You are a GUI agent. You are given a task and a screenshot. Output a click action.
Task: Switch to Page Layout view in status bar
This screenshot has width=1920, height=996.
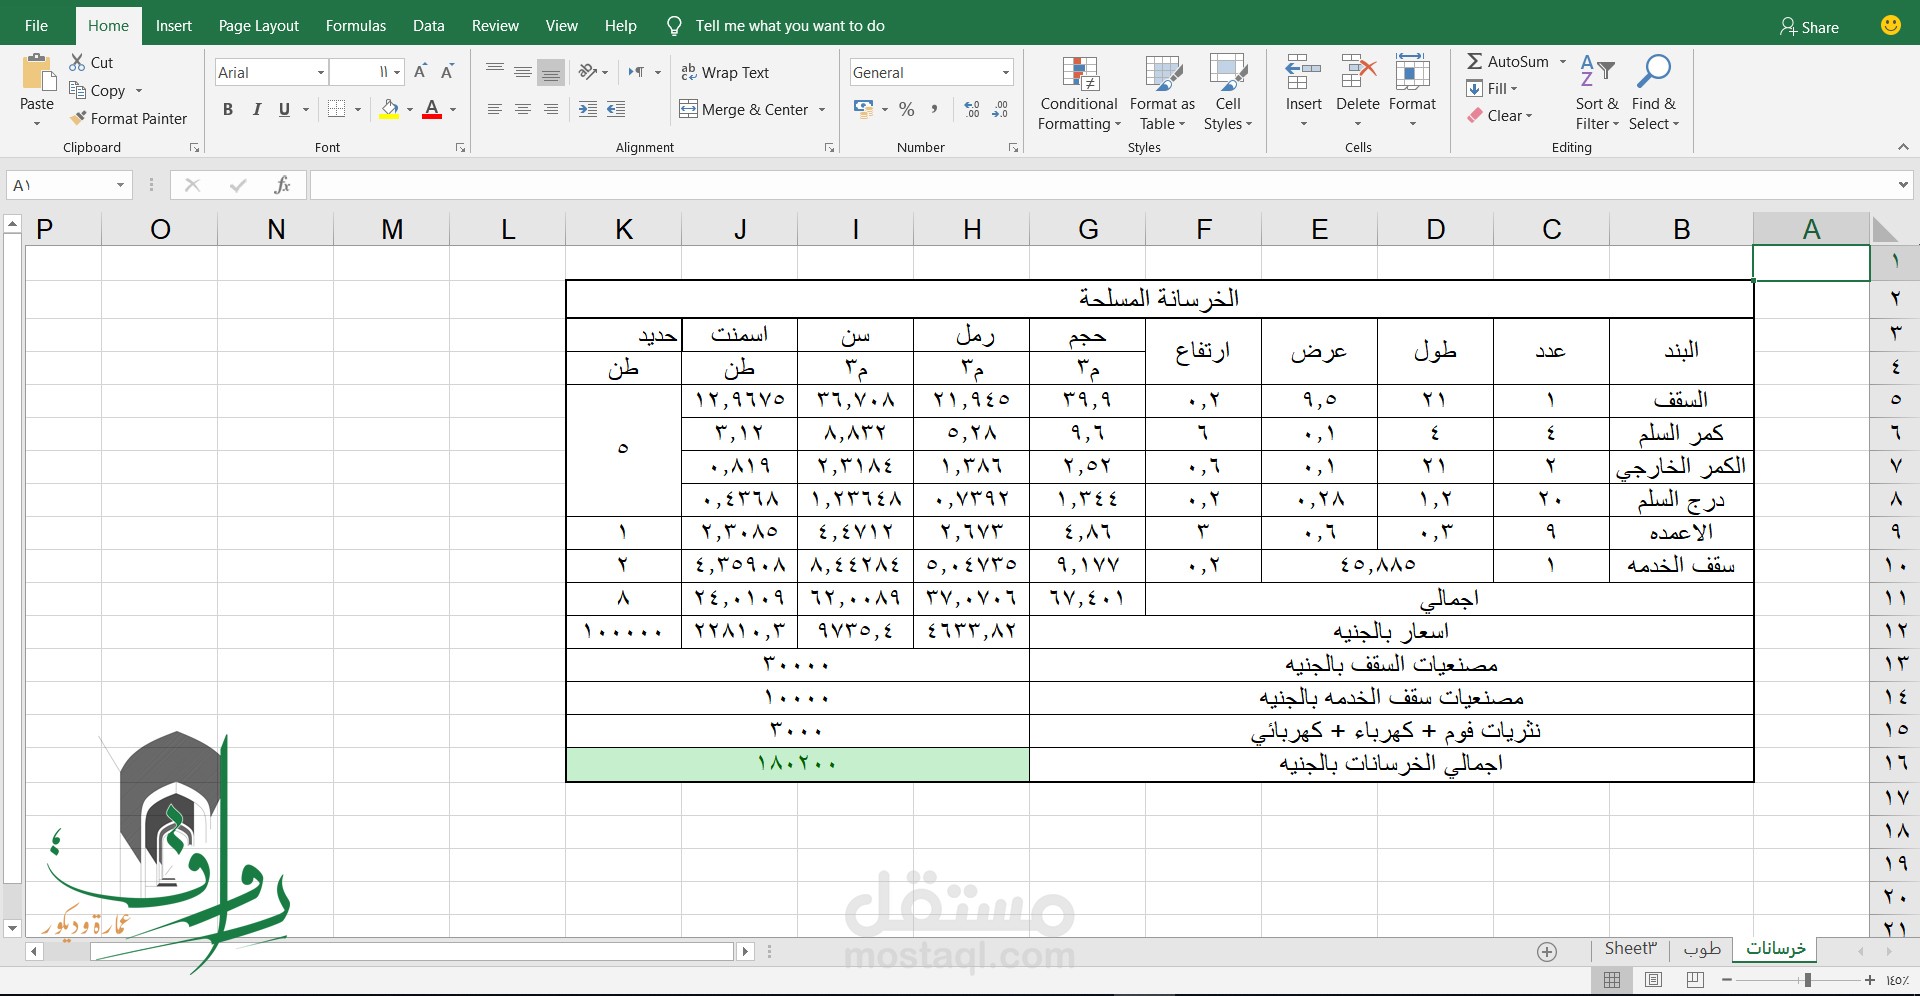click(x=1653, y=980)
